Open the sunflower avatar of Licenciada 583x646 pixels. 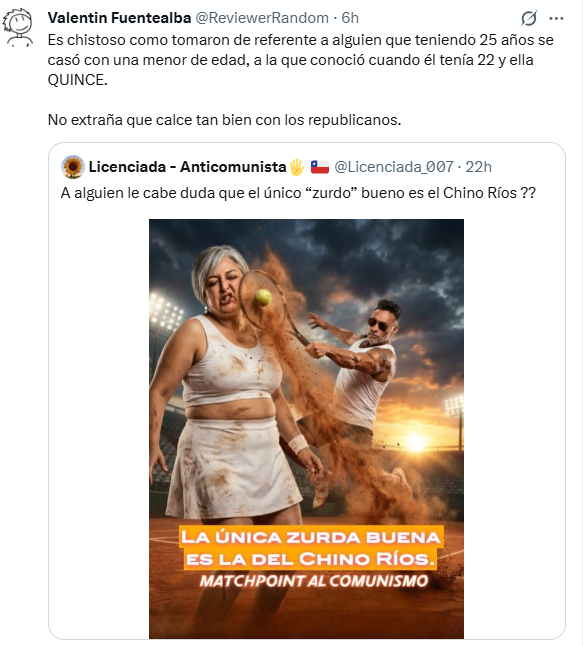[73, 167]
